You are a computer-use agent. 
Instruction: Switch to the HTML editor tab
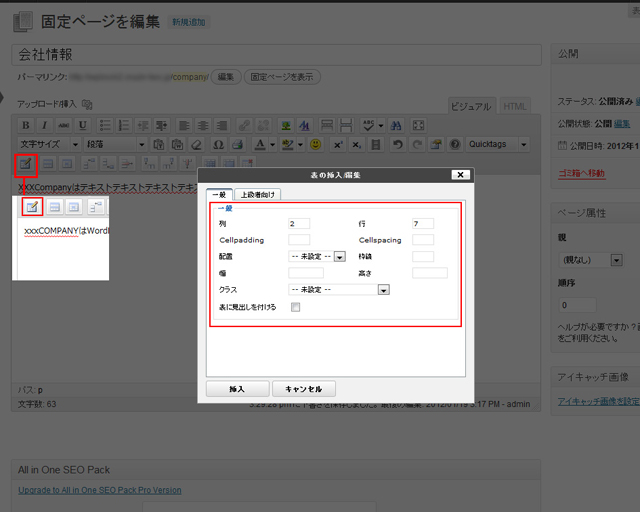click(515, 106)
